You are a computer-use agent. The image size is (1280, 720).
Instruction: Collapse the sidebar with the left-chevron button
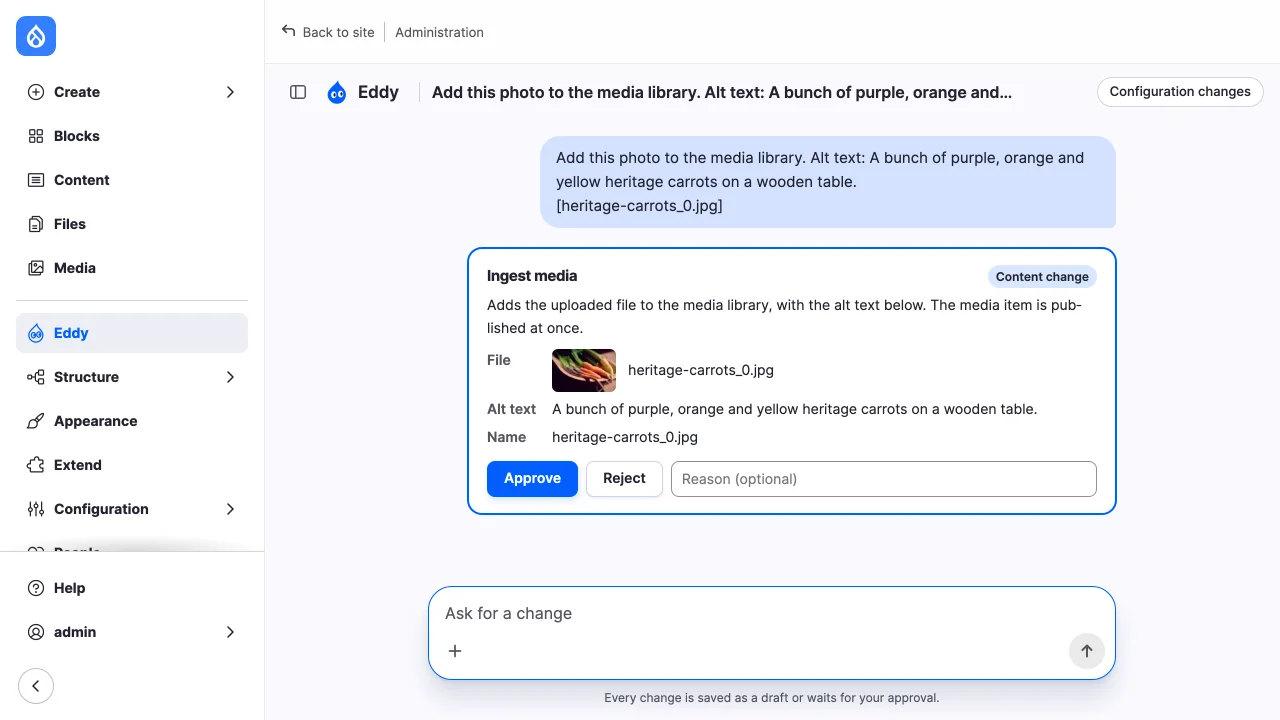(x=36, y=686)
